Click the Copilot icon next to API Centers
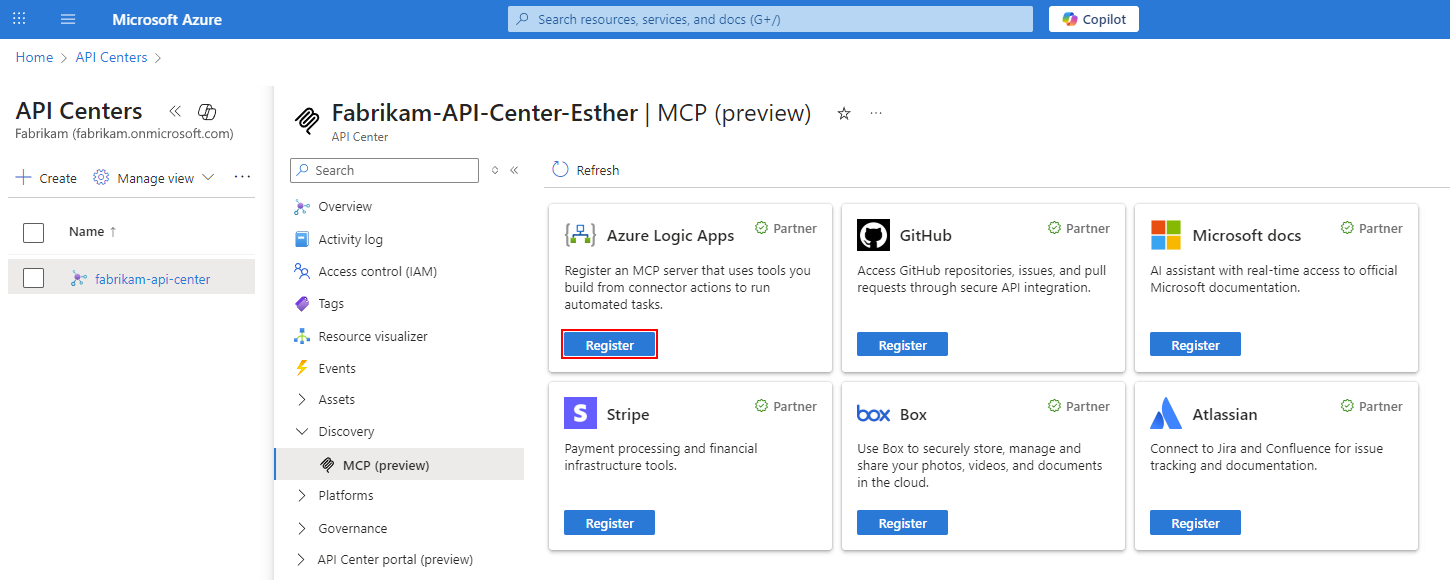This screenshot has height=580, width=1450. point(207,111)
